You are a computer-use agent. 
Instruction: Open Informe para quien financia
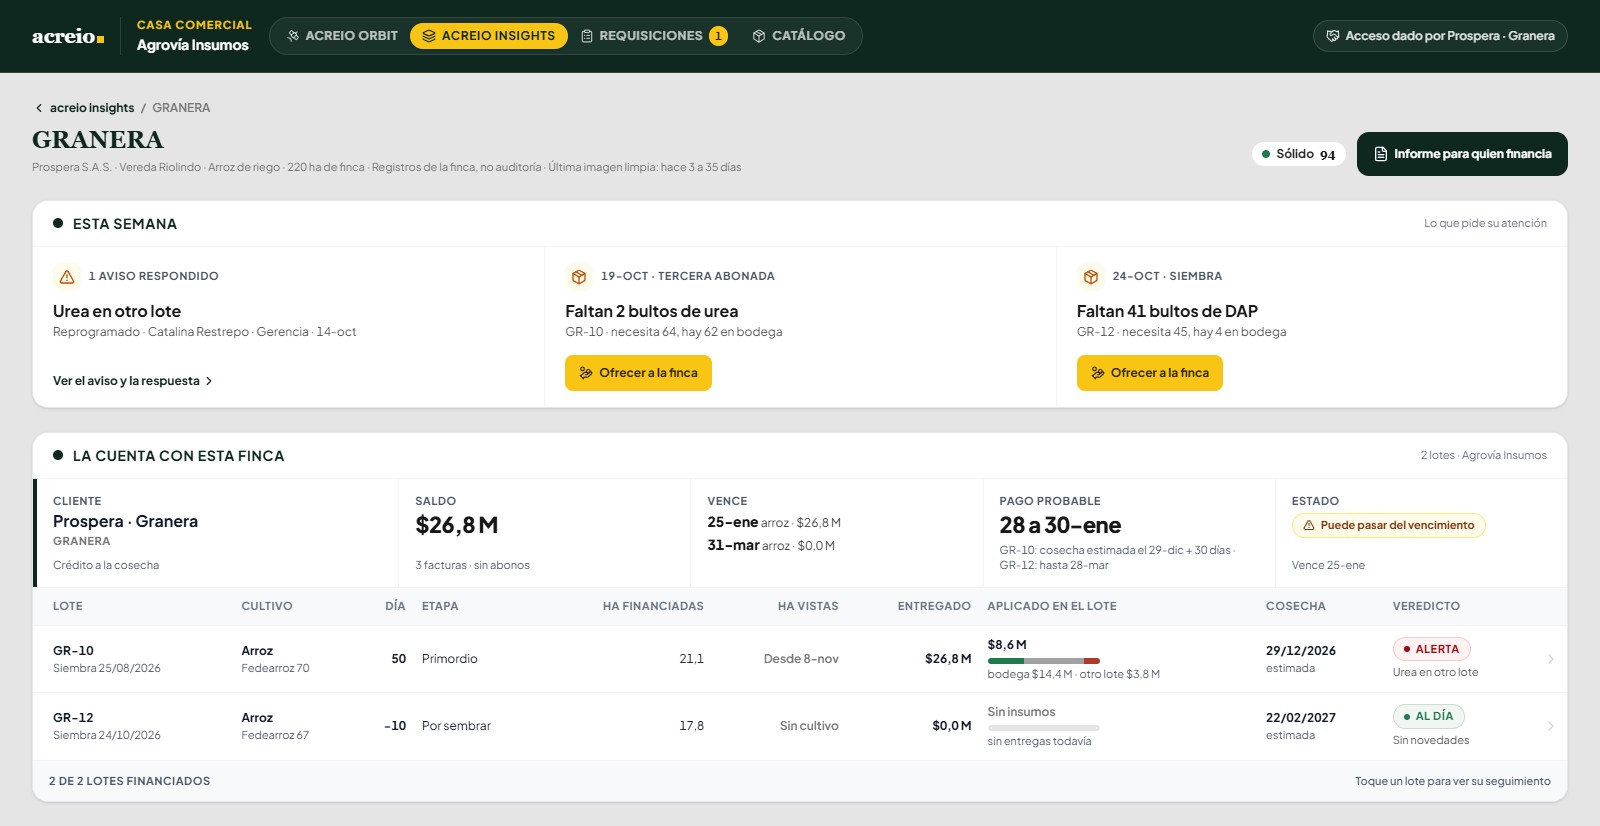[x=1462, y=154]
